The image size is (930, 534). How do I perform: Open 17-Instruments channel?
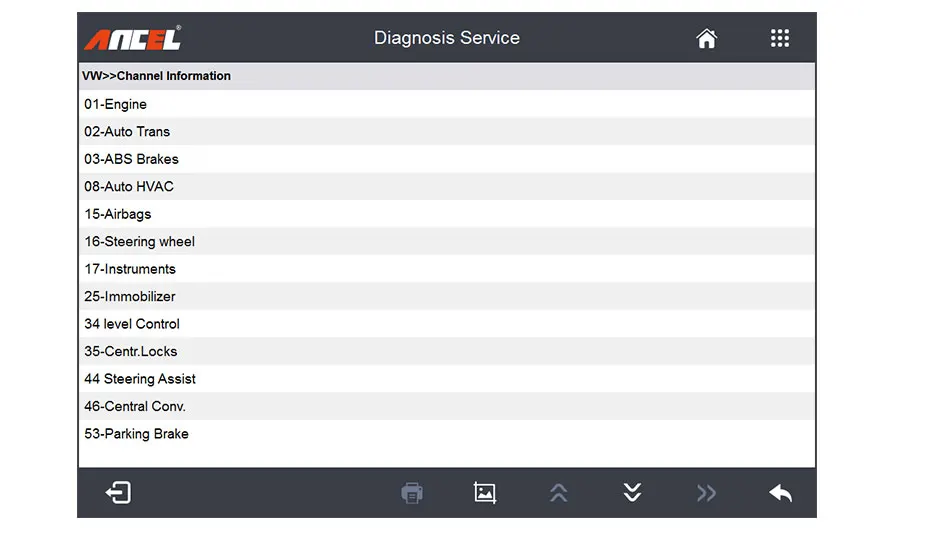pyautogui.click(x=130, y=269)
